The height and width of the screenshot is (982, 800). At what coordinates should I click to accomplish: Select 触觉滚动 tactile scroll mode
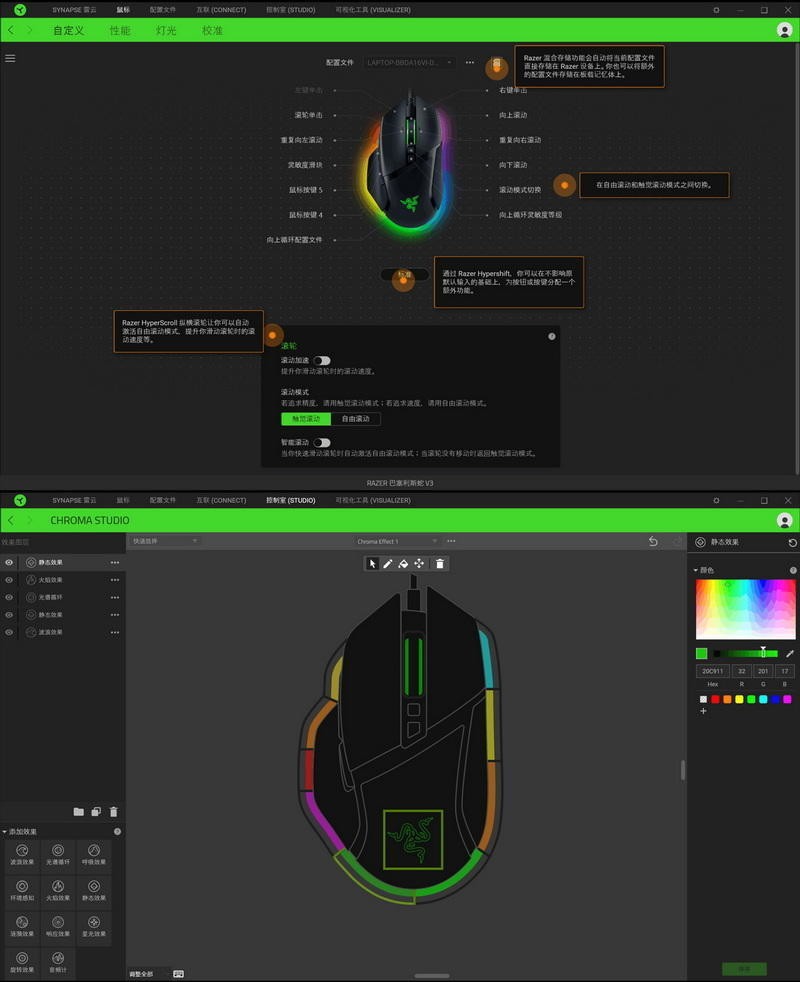306,419
